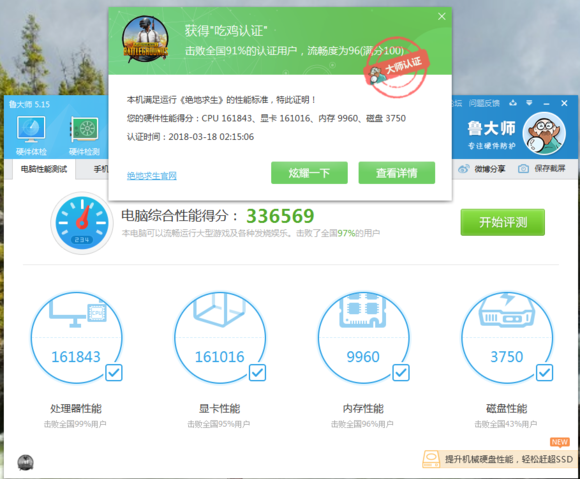Click the 显卡性能 label
The width and height of the screenshot is (580, 479).
tap(219, 409)
